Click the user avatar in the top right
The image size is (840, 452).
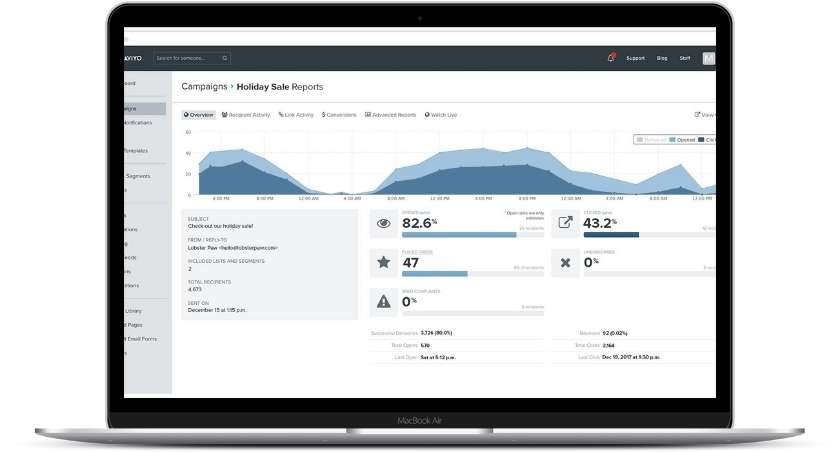709,58
